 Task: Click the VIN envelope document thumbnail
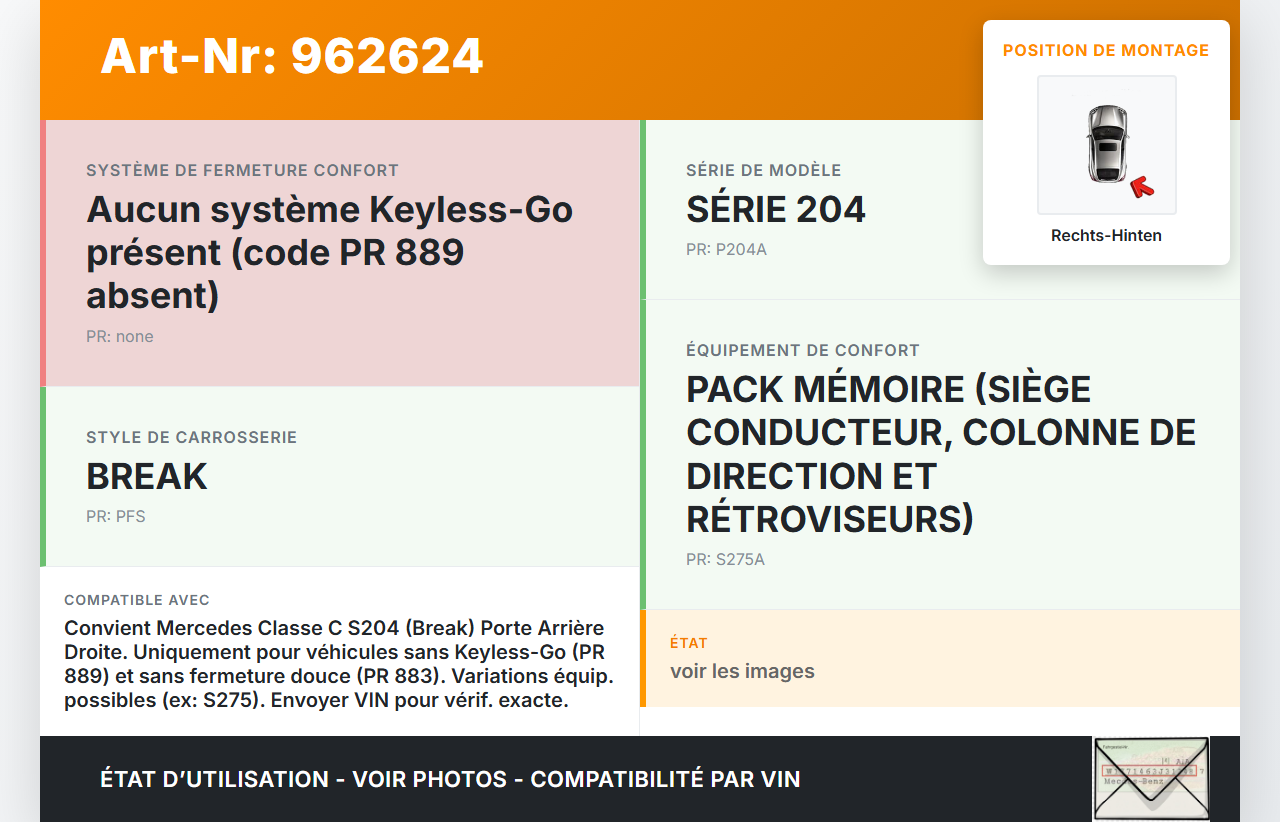[x=1150, y=778]
